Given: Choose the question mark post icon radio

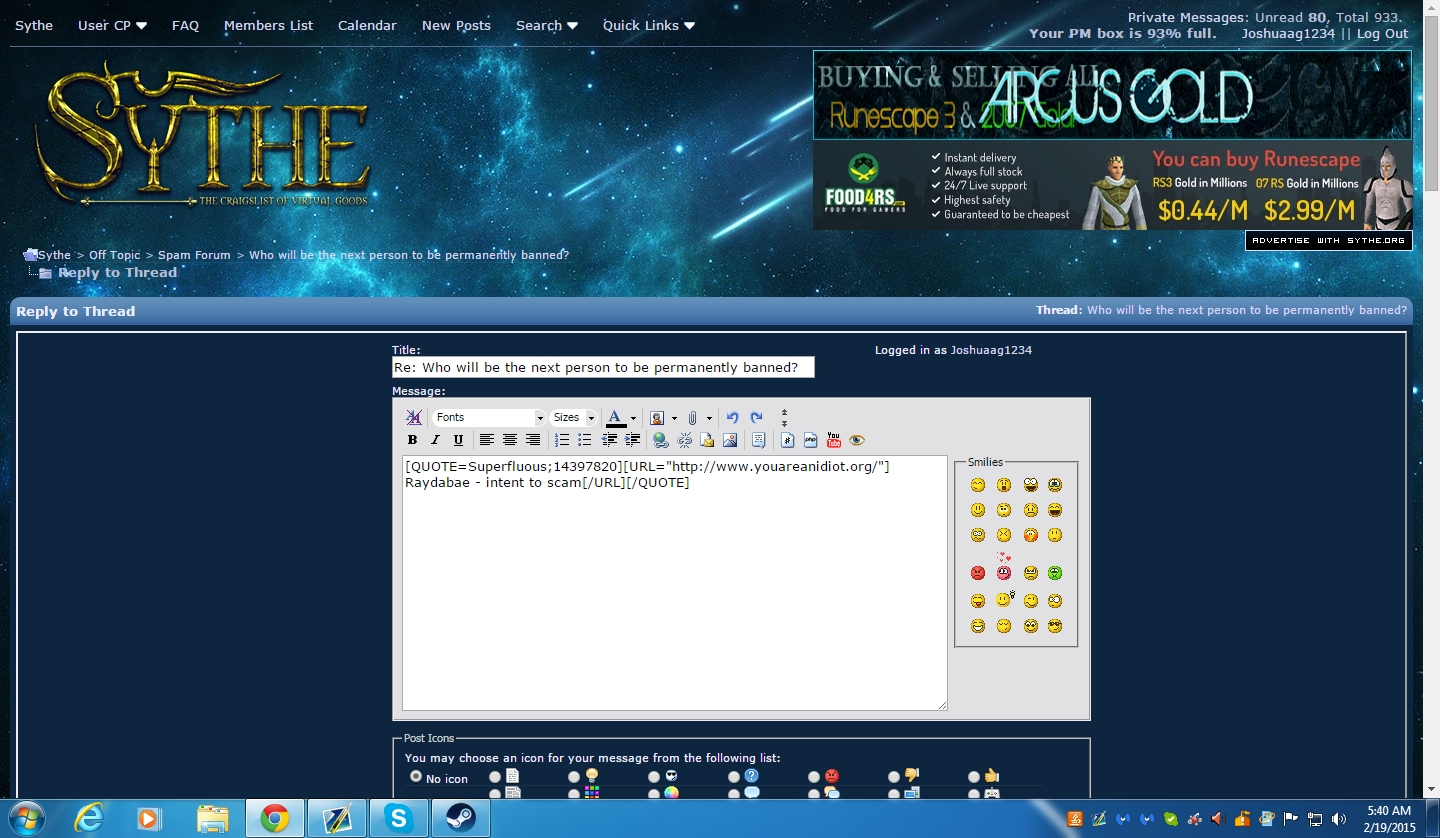Looking at the screenshot, I should pyautogui.click(x=734, y=777).
